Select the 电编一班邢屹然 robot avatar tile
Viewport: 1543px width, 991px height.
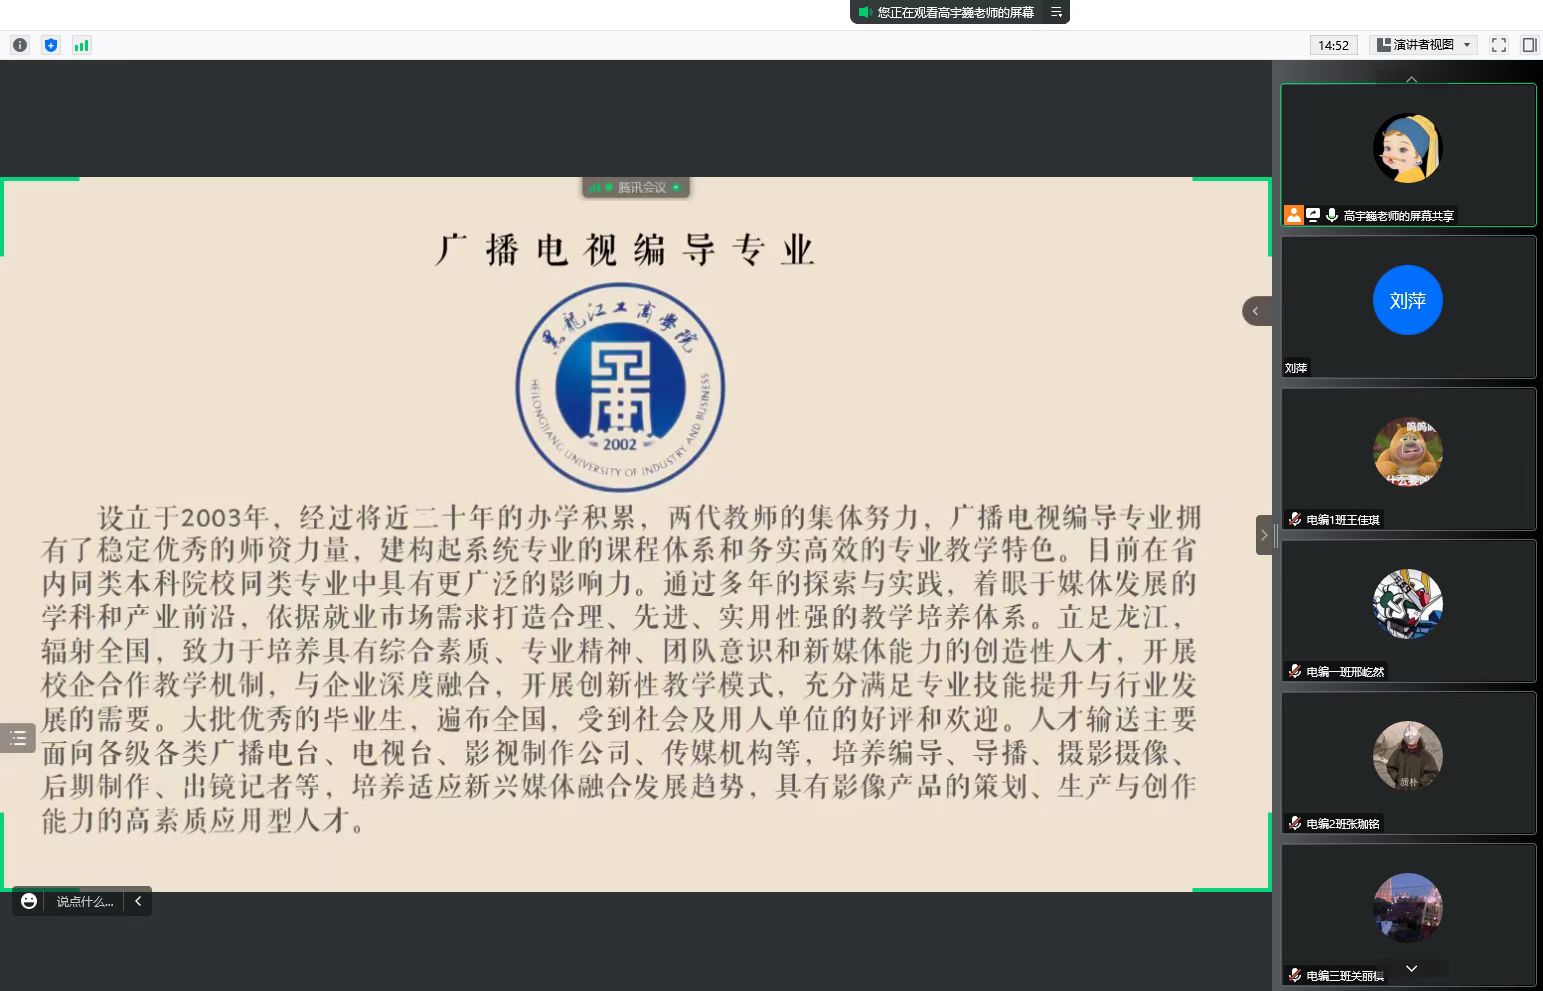(x=1408, y=611)
